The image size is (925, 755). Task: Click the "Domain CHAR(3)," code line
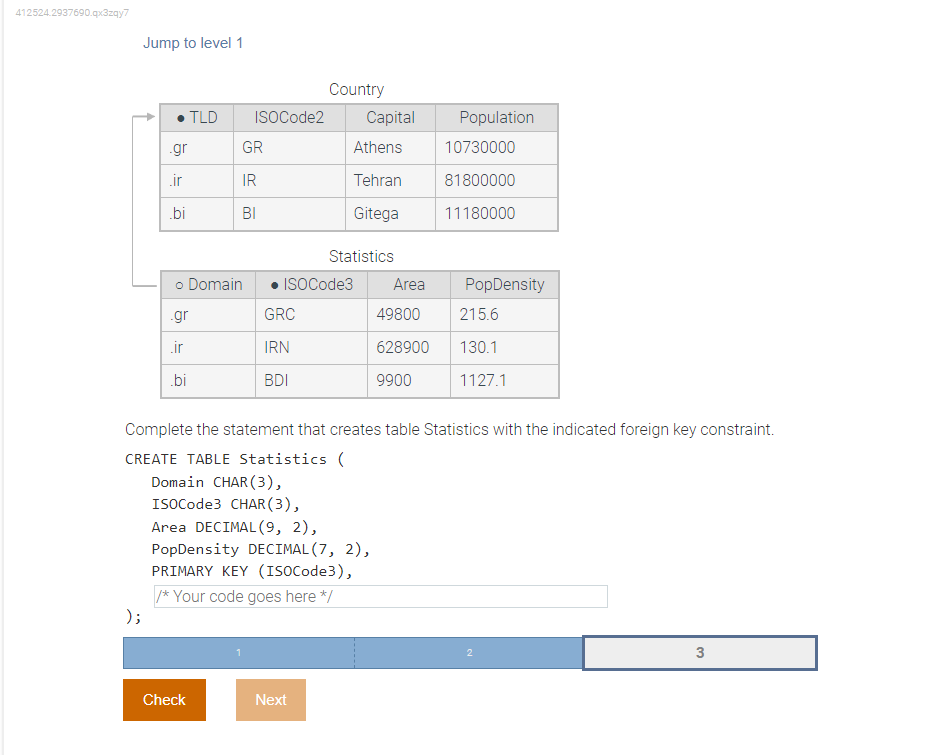click(217, 482)
